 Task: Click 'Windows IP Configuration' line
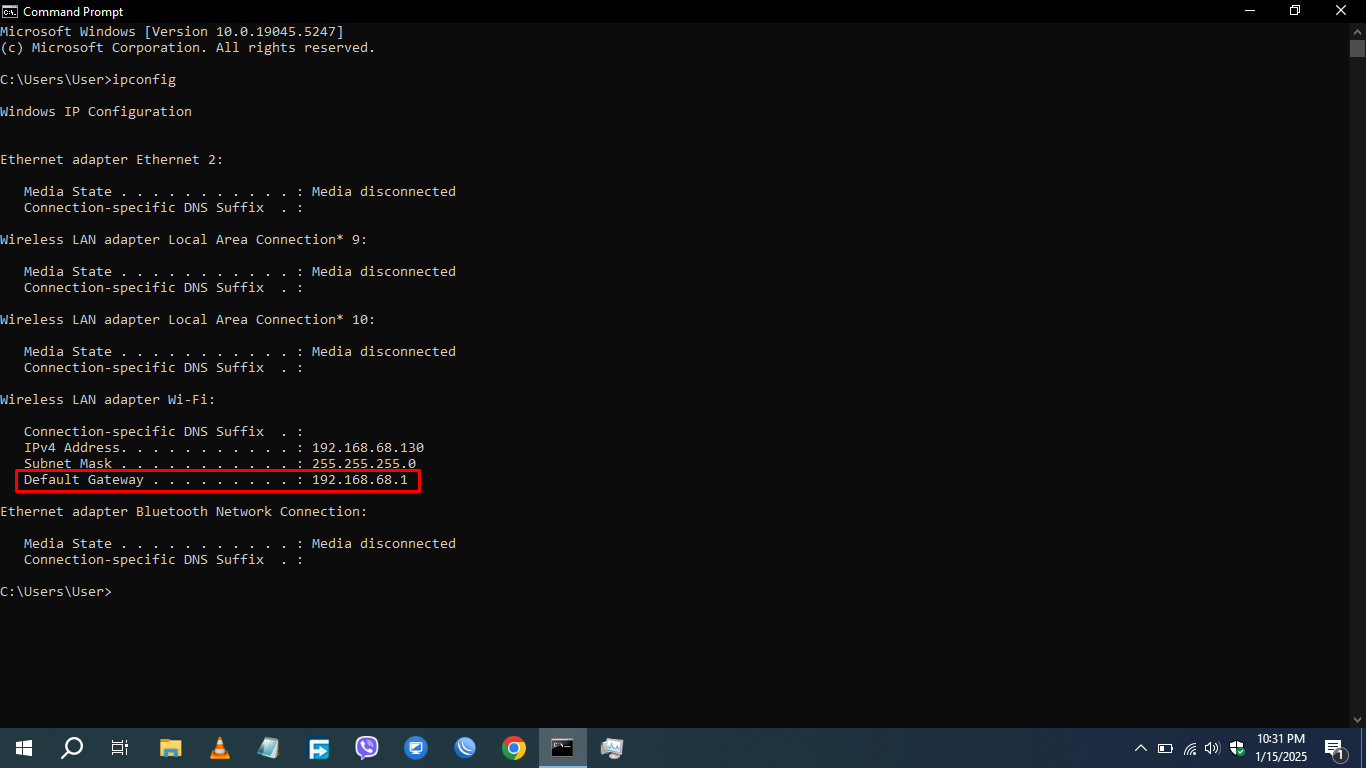point(96,112)
